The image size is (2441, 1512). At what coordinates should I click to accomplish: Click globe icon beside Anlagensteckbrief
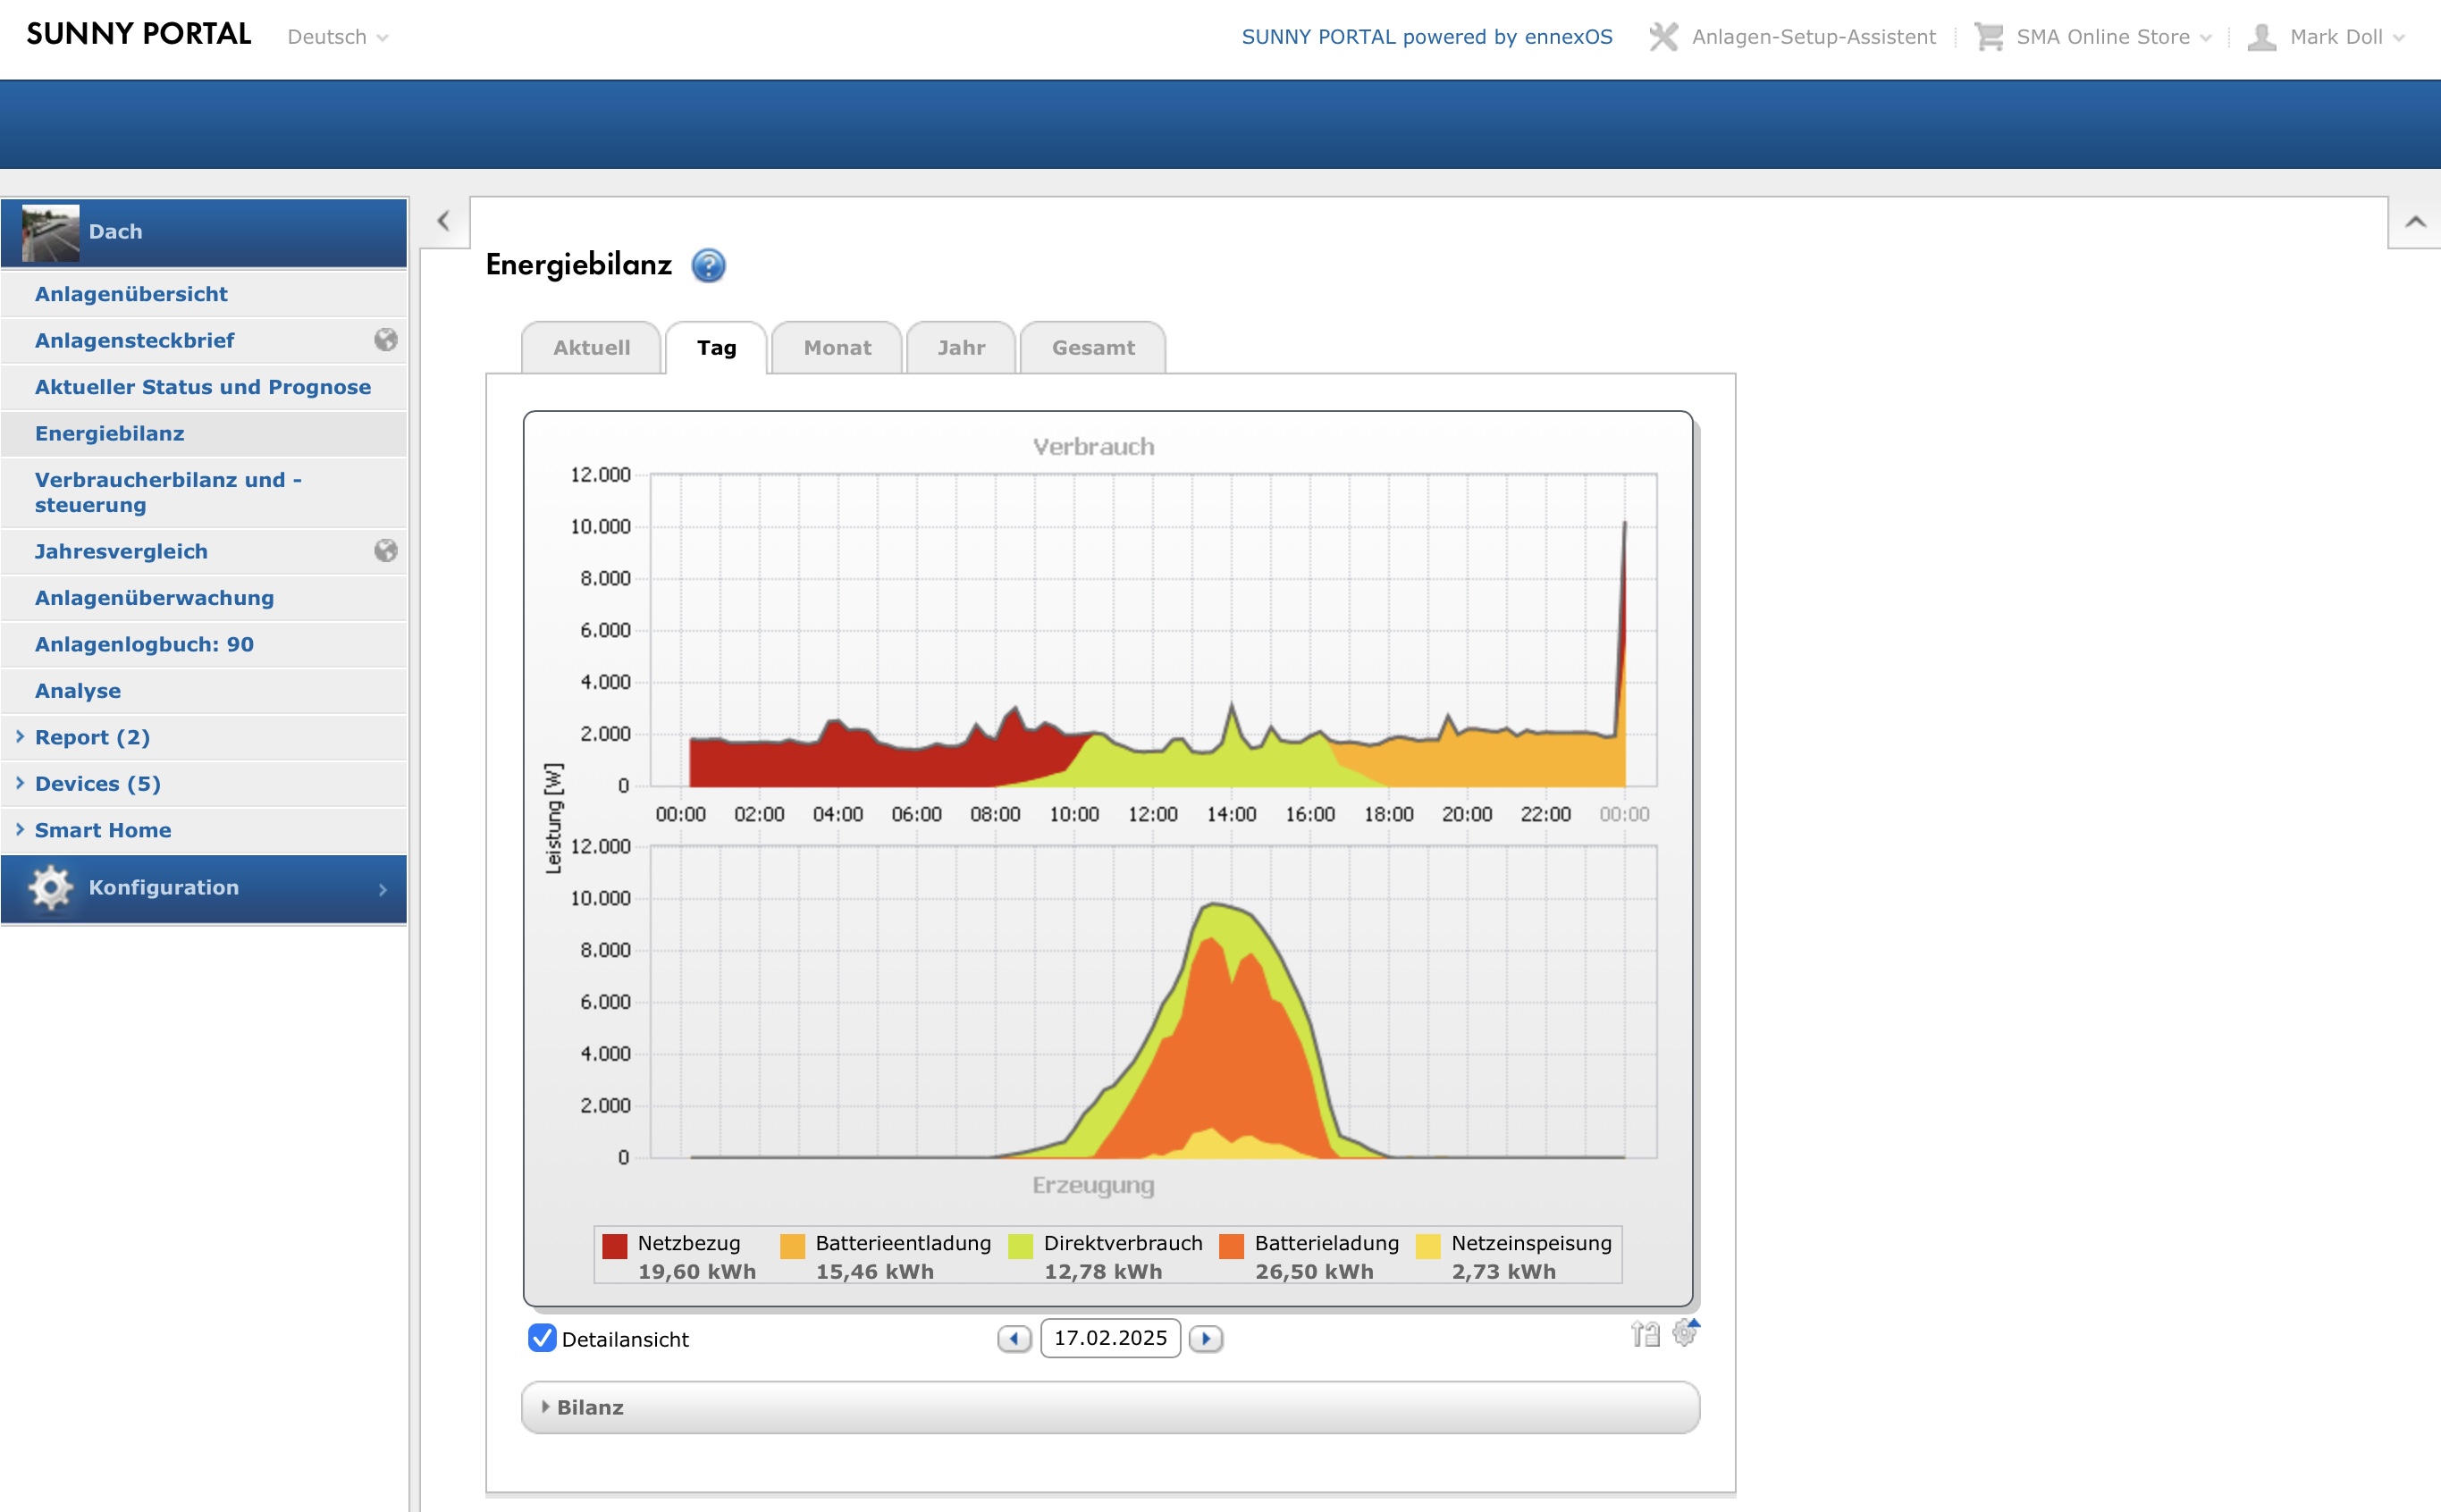pyautogui.click(x=386, y=340)
